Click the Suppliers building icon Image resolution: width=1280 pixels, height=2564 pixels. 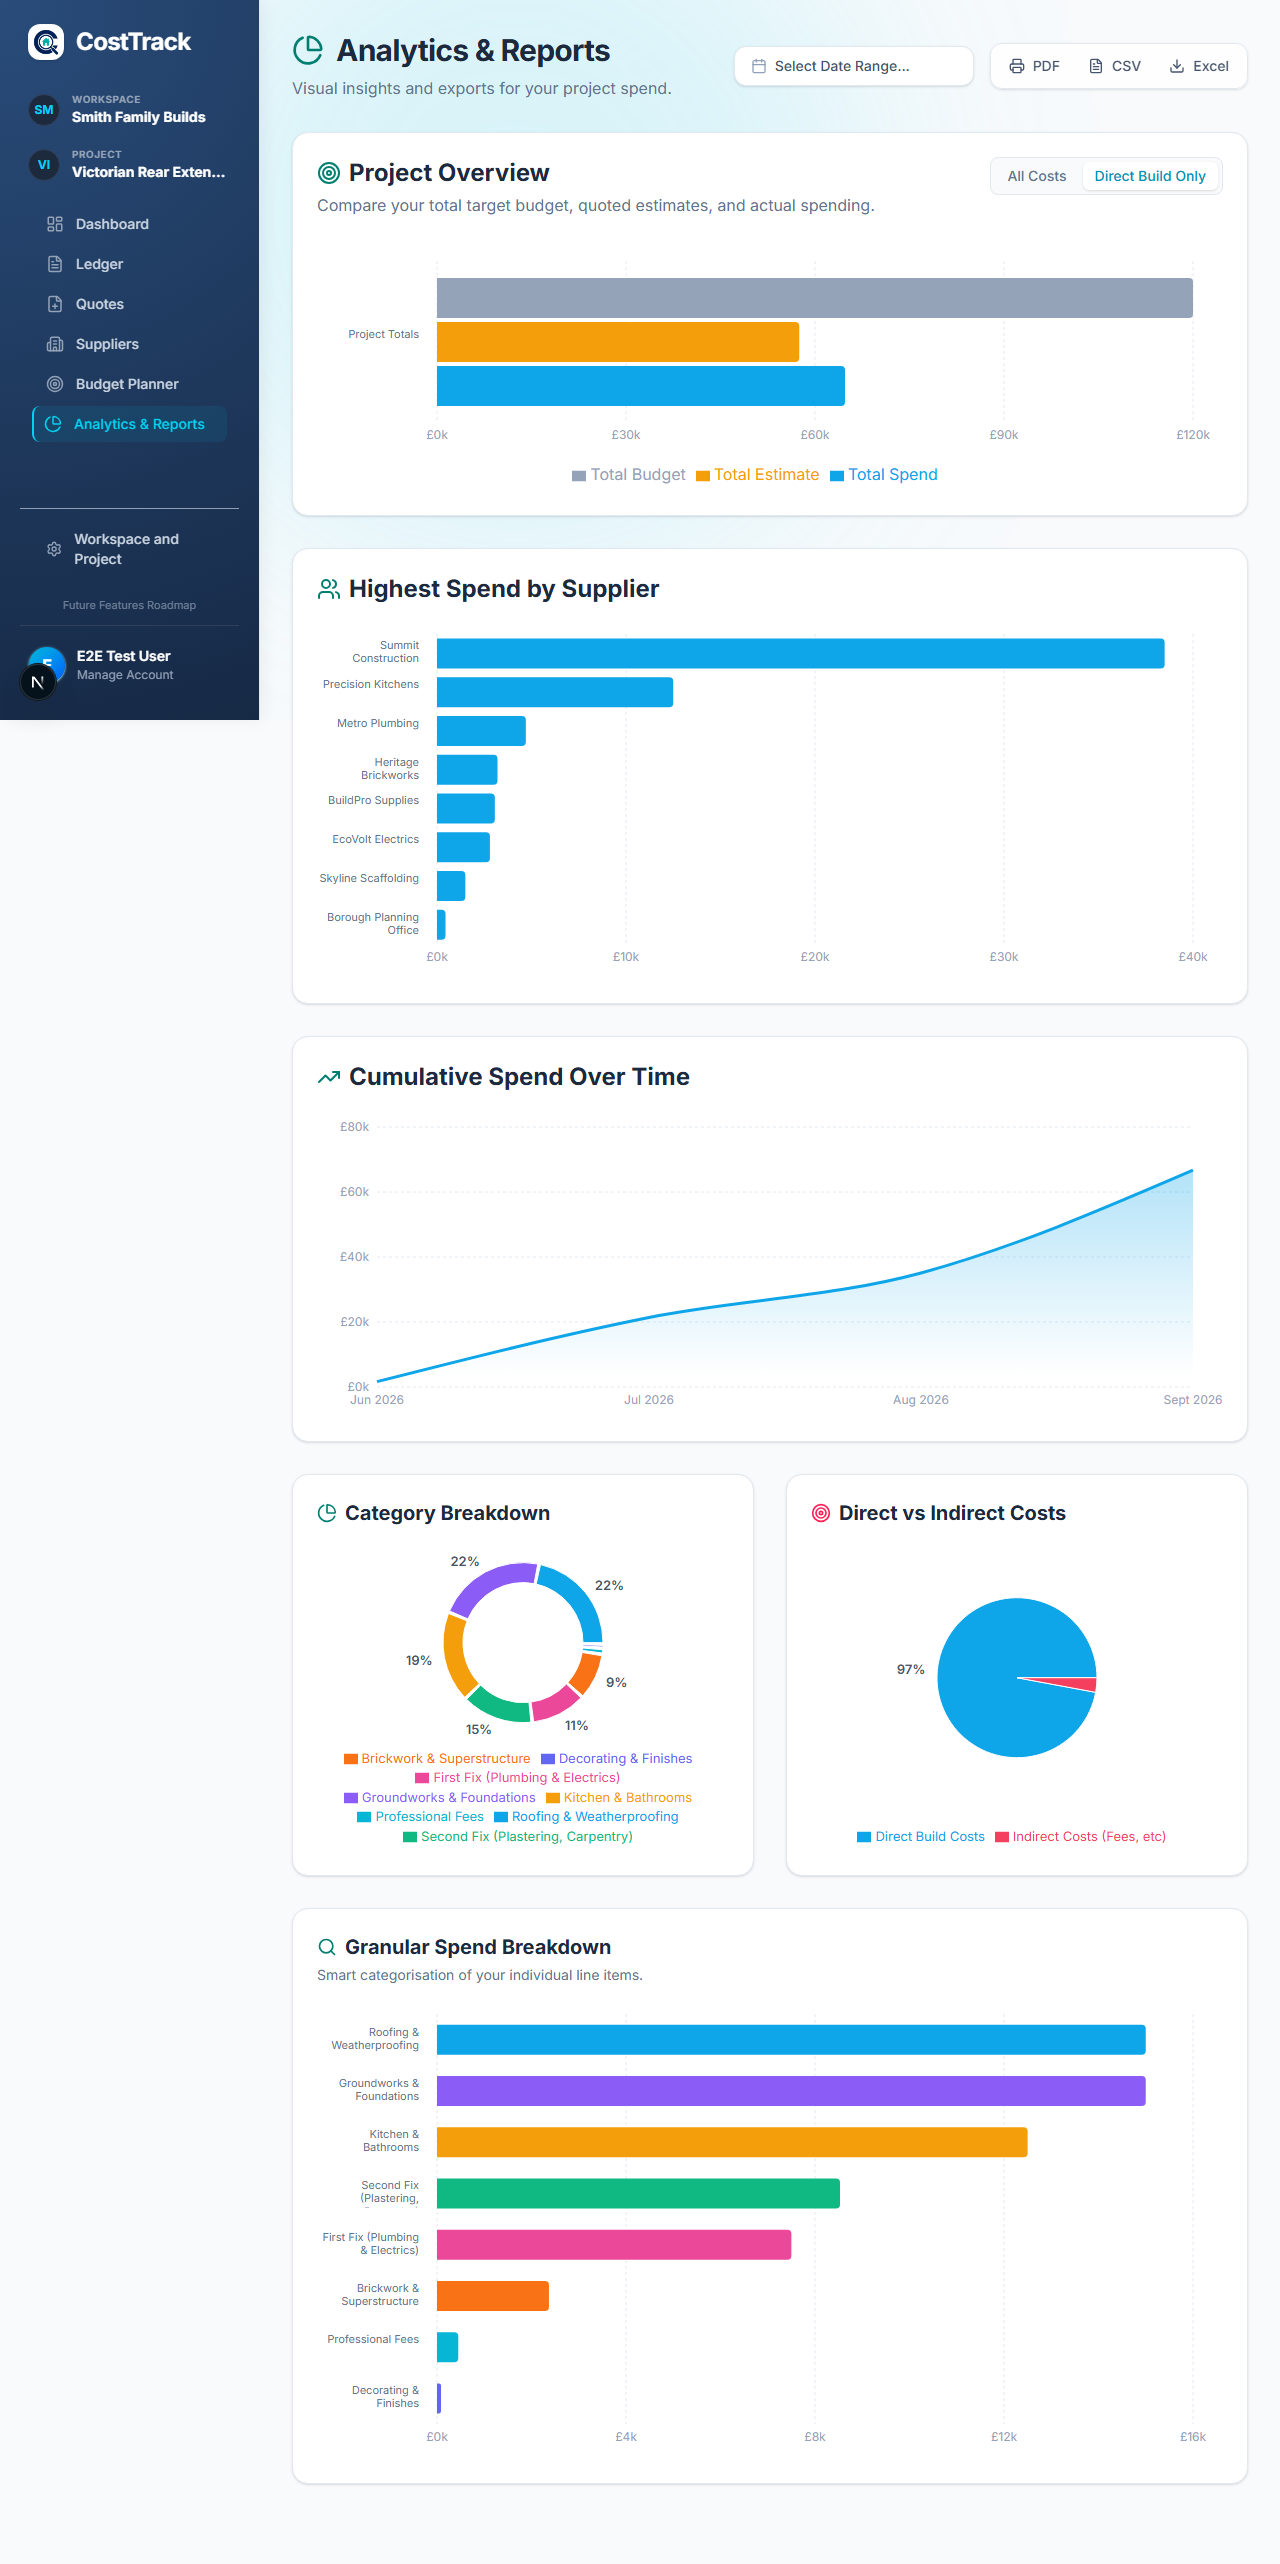(55, 344)
